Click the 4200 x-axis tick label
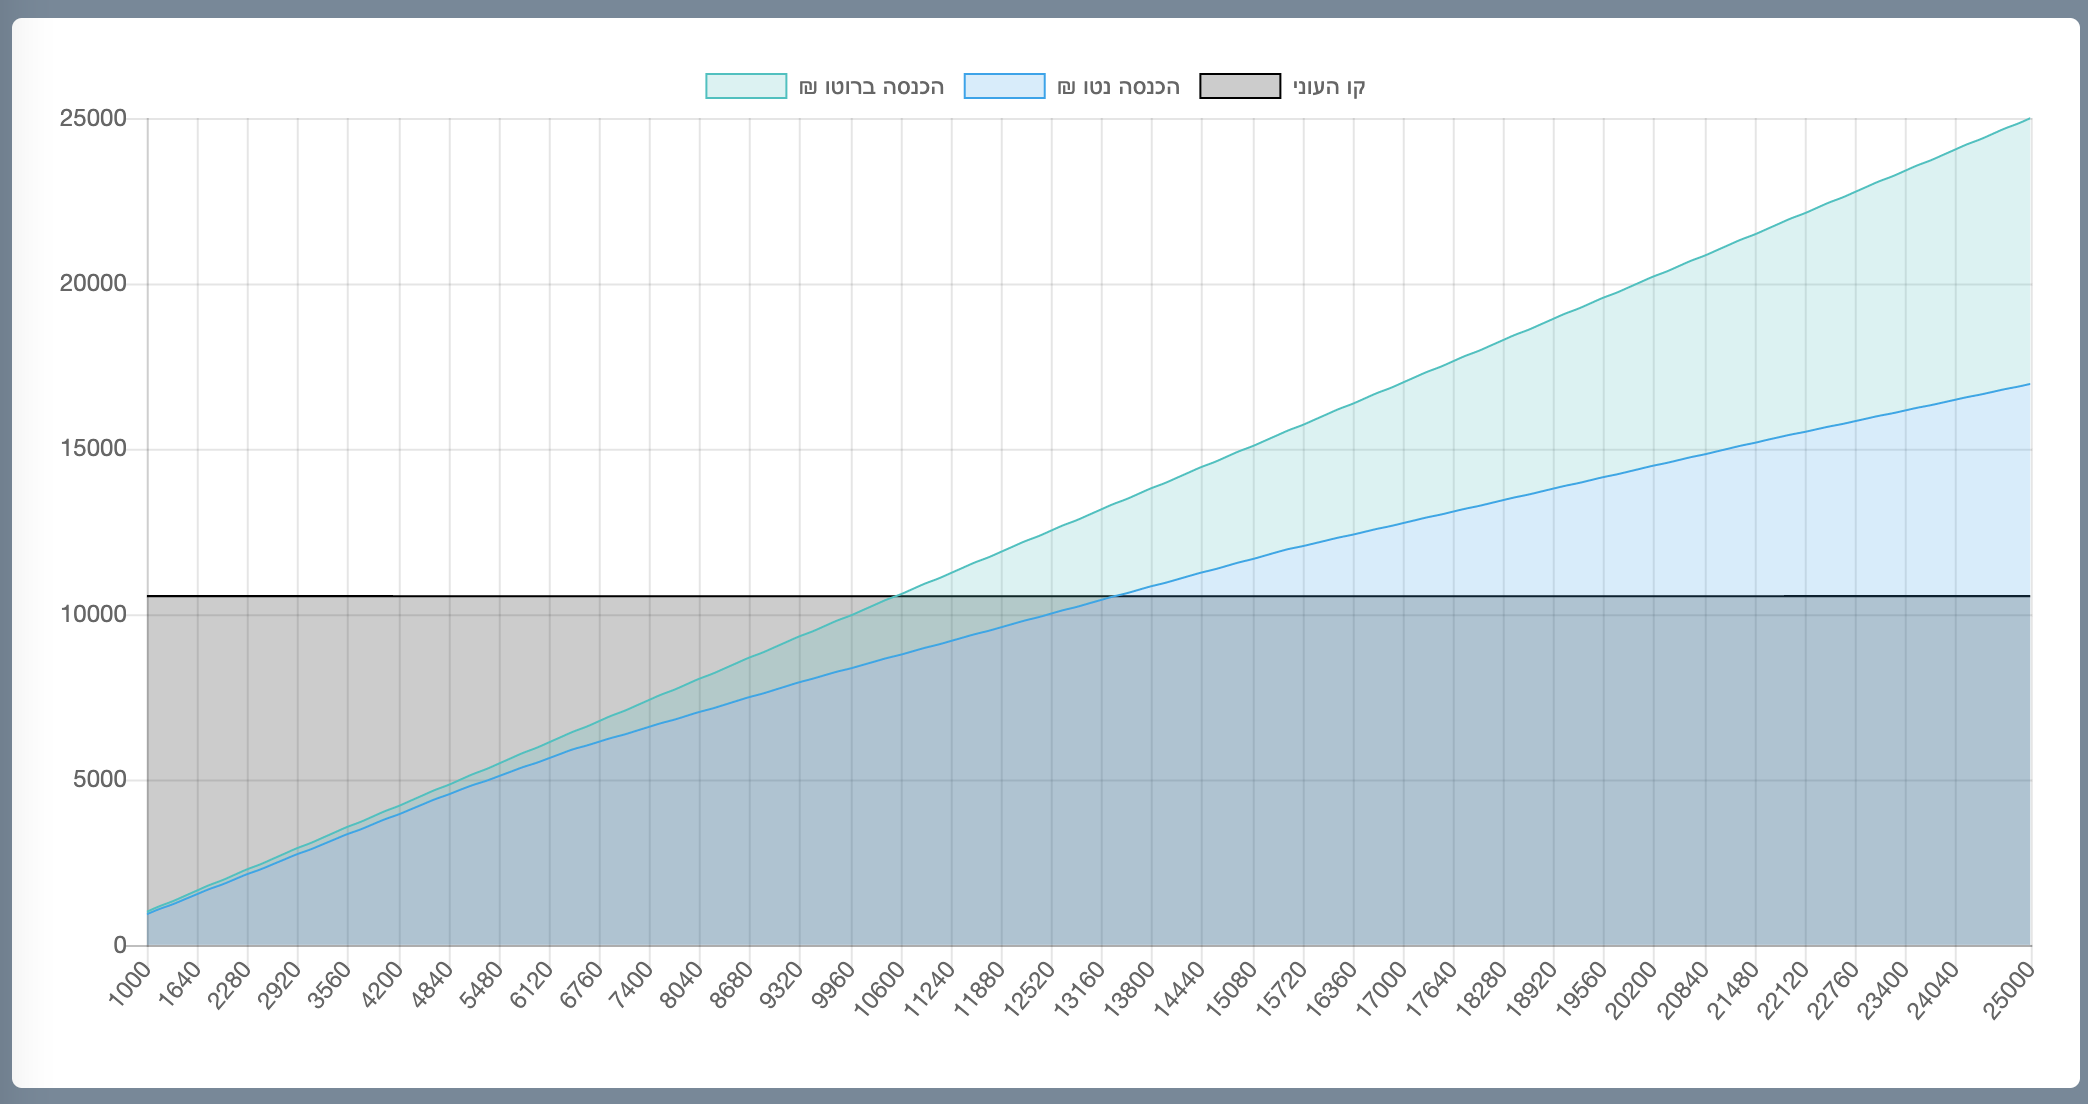The image size is (2088, 1104). (381, 983)
